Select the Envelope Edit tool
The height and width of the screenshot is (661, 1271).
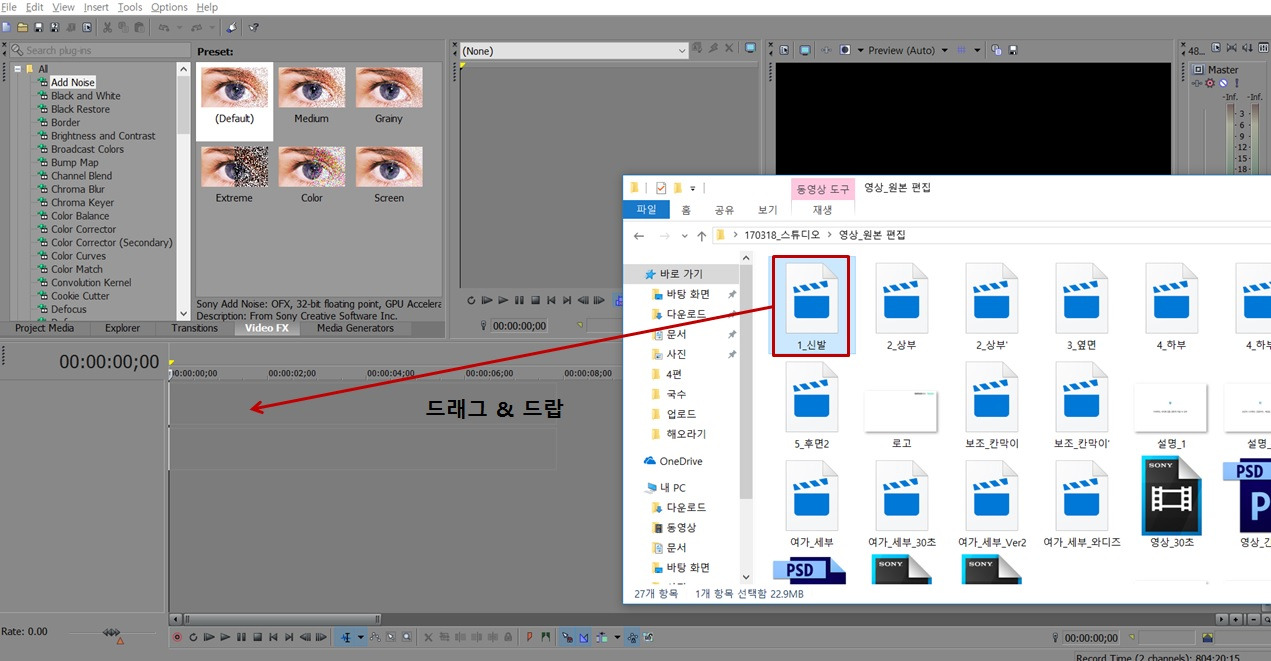pyautogui.click(x=375, y=637)
